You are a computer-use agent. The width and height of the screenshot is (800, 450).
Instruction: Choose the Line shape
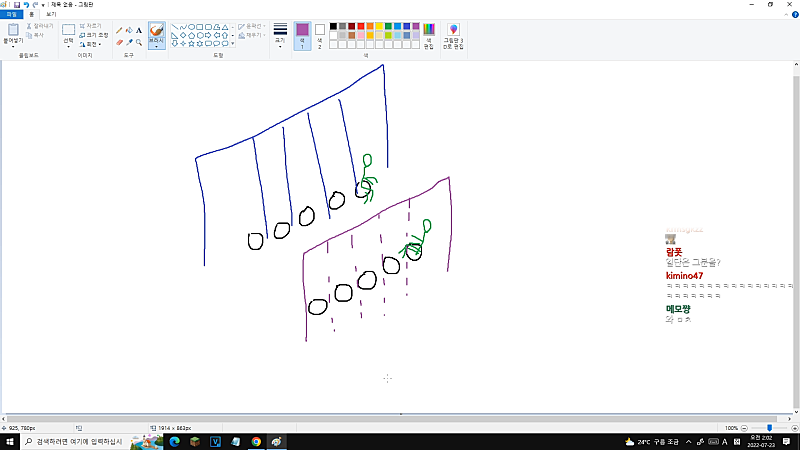tap(175, 27)
